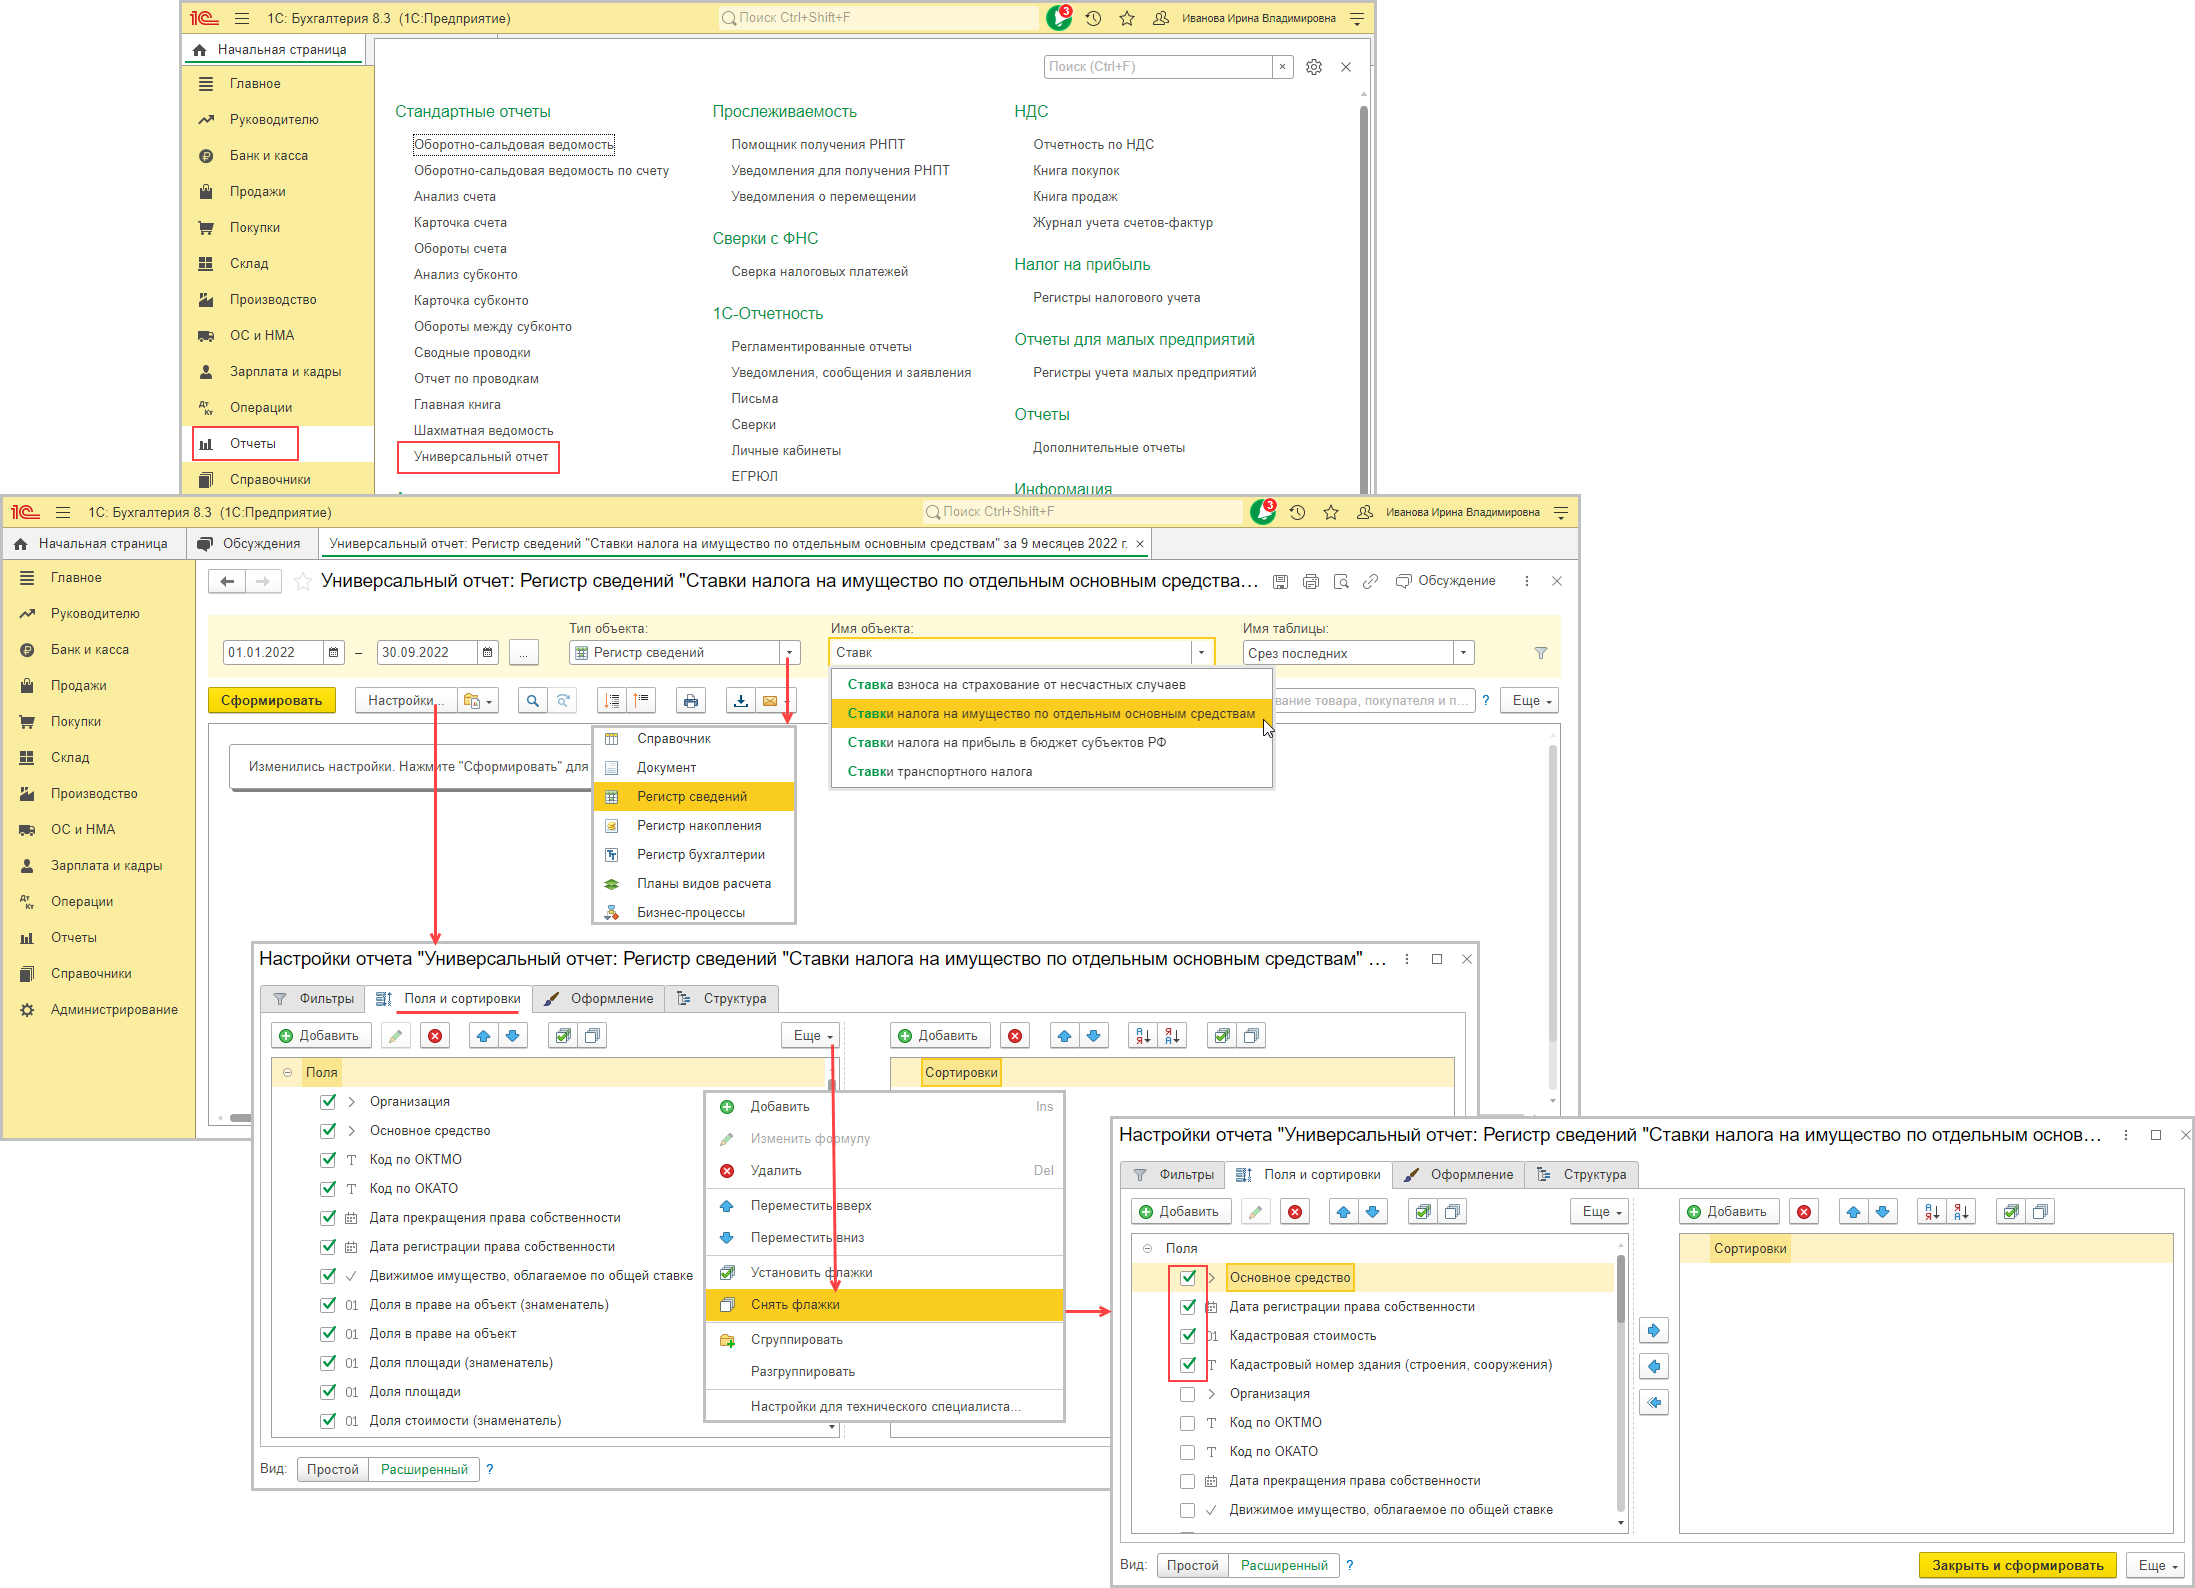Check the Код по ОКАТО checkbox in right dialog
This screenshot has width=2195, height=1588.
pos(1188,1452)
